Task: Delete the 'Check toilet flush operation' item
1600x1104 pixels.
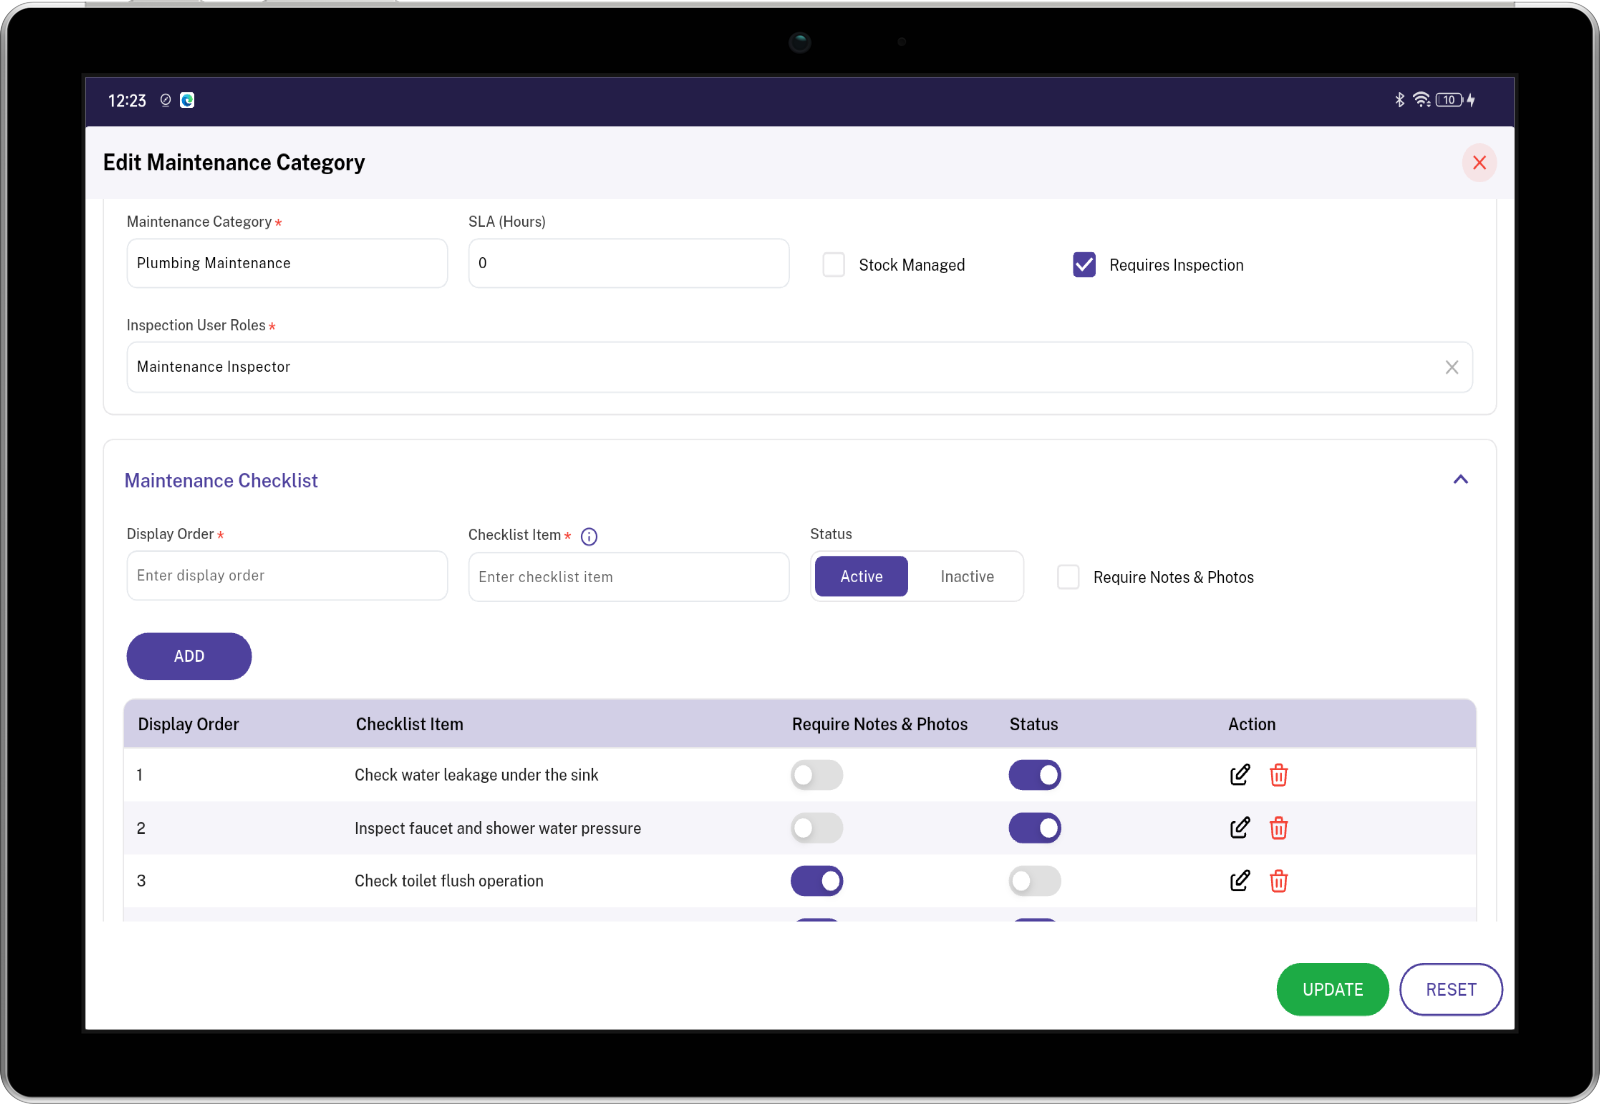Action: [1279, 881]
